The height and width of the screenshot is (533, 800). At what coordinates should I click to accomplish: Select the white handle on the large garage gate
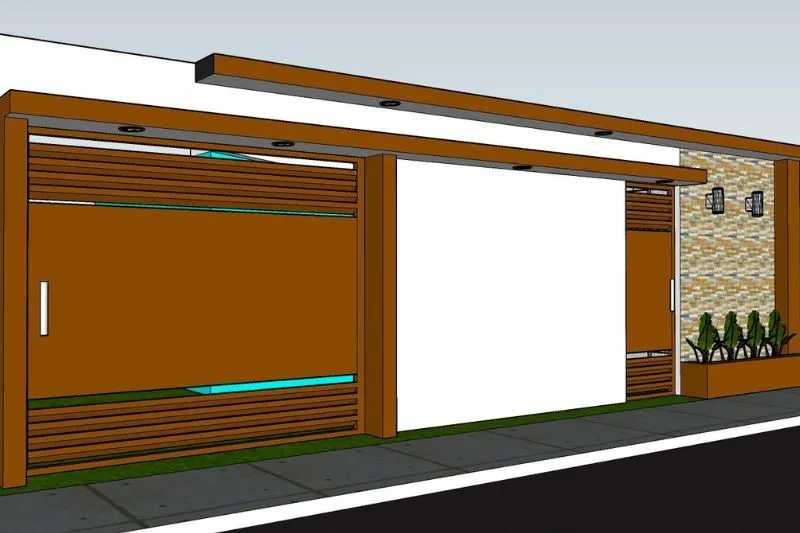coord(44,308)
